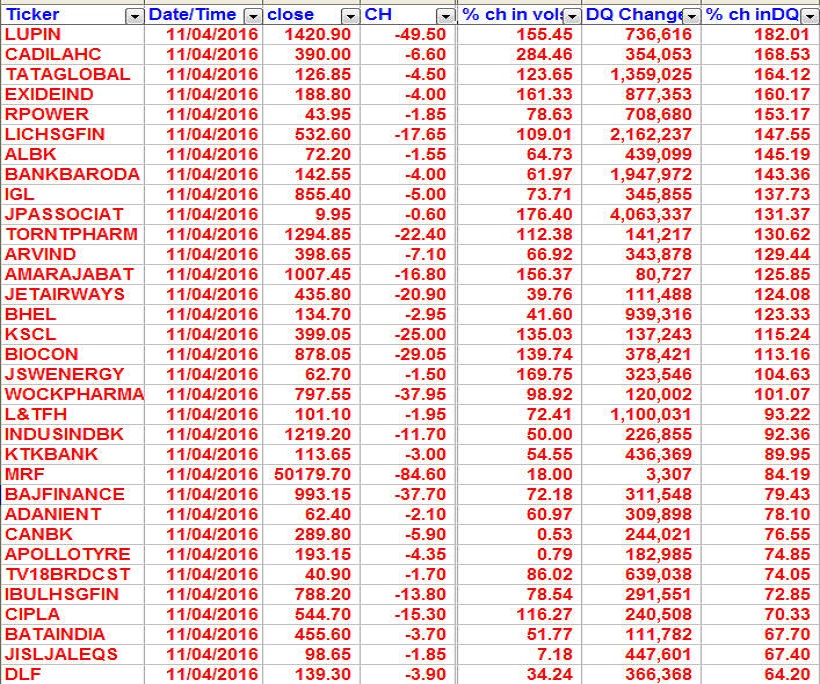Select the INDUSINDBK close price 1219.20
The height and width of the screenshot is (684, 820).
[319, 434]
